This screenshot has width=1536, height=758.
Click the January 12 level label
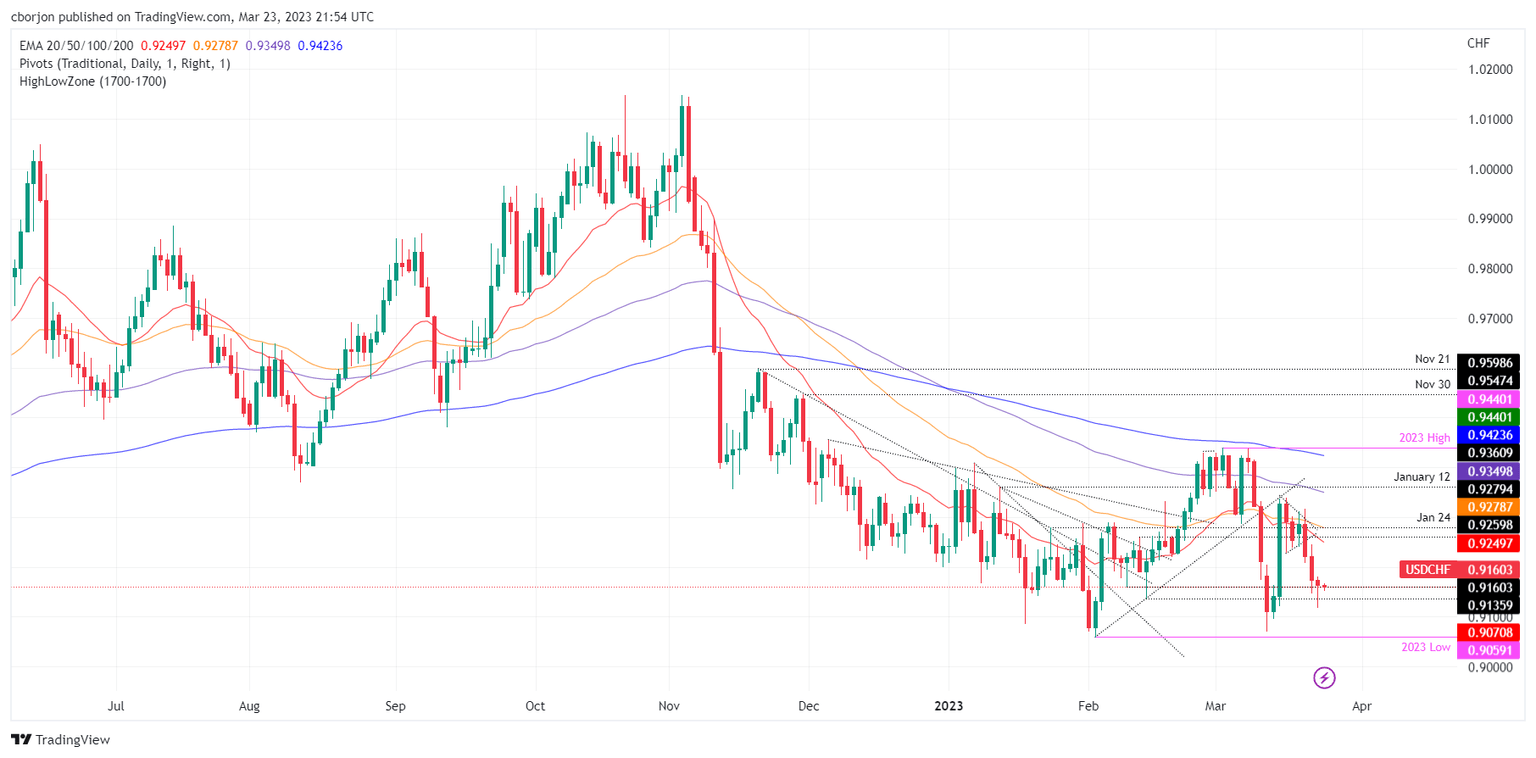coord(1420,477)
